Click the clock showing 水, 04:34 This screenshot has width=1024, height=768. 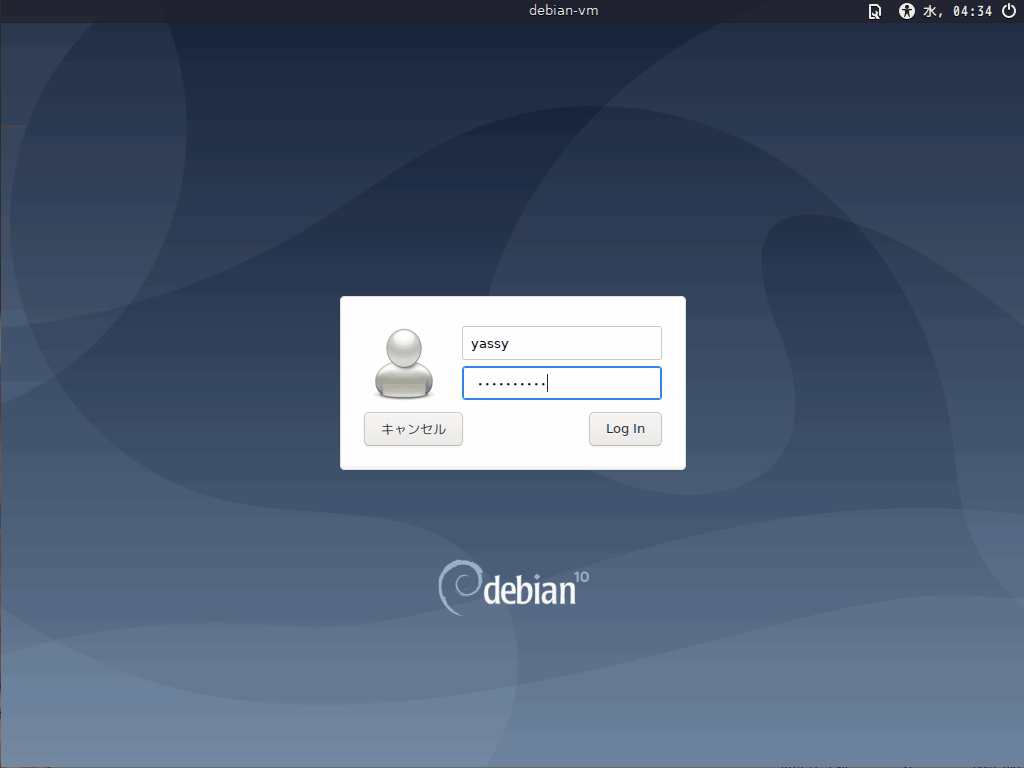(957, 11)
